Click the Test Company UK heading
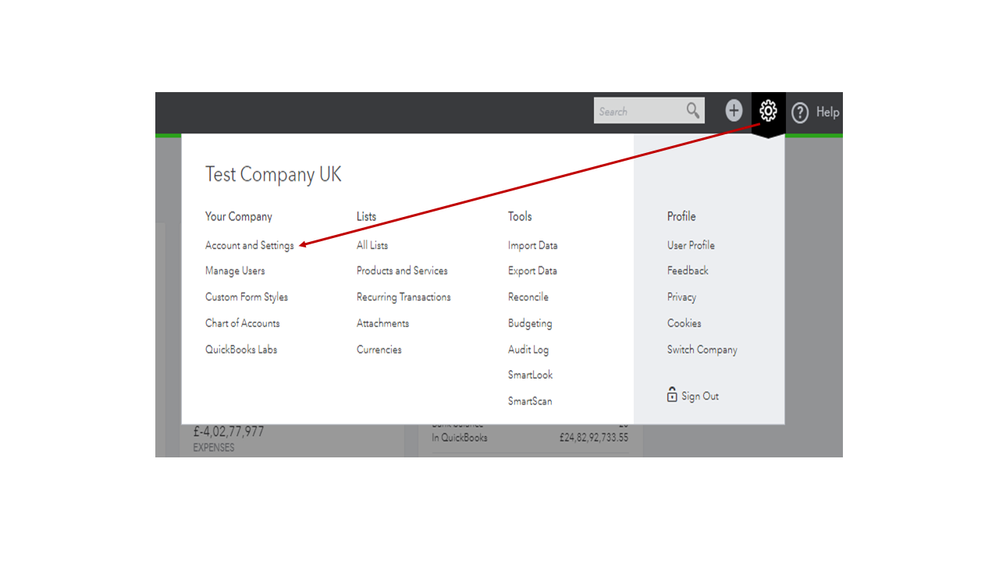Screen dimensions: 999x562 [273, 174]
